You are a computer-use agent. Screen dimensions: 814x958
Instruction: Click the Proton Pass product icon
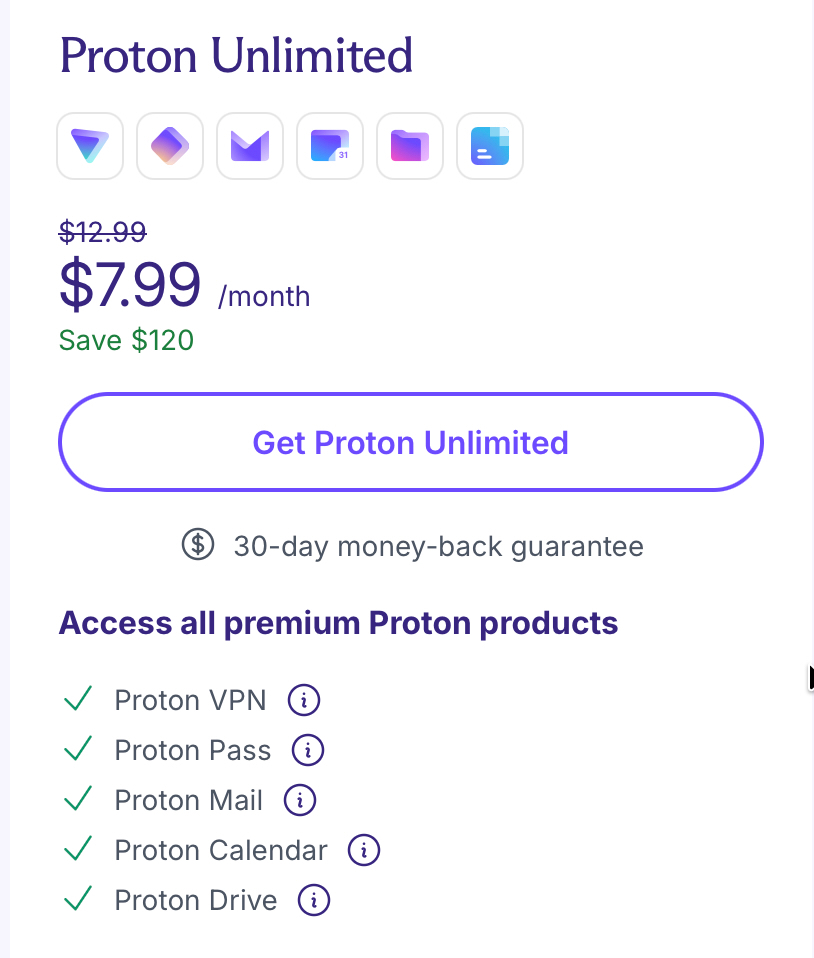pyautogui.click(x=170, y=147)
